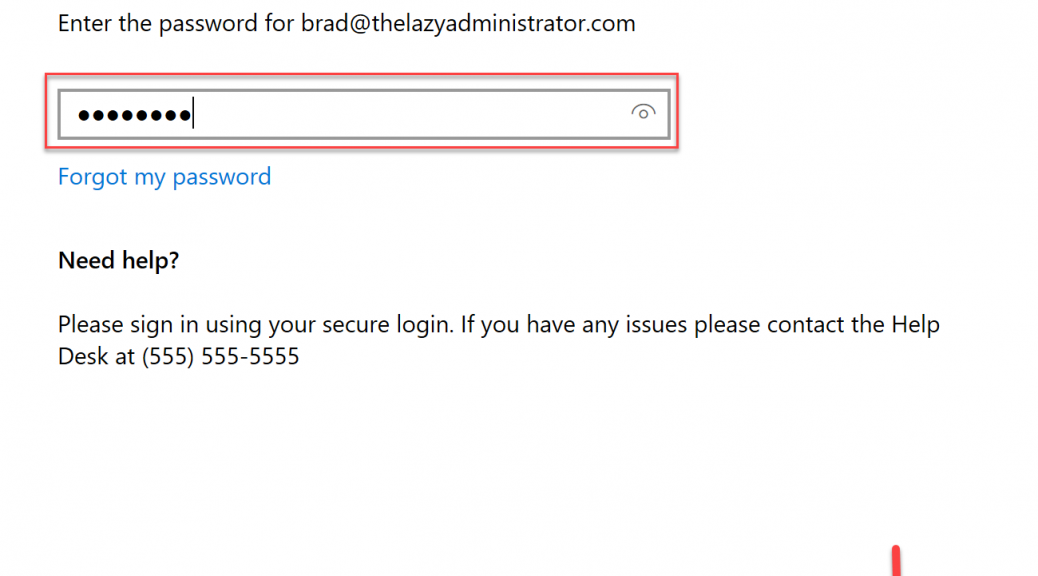Click the Need help? heading
The image size is (1038, 576).
tap(118, 260)
